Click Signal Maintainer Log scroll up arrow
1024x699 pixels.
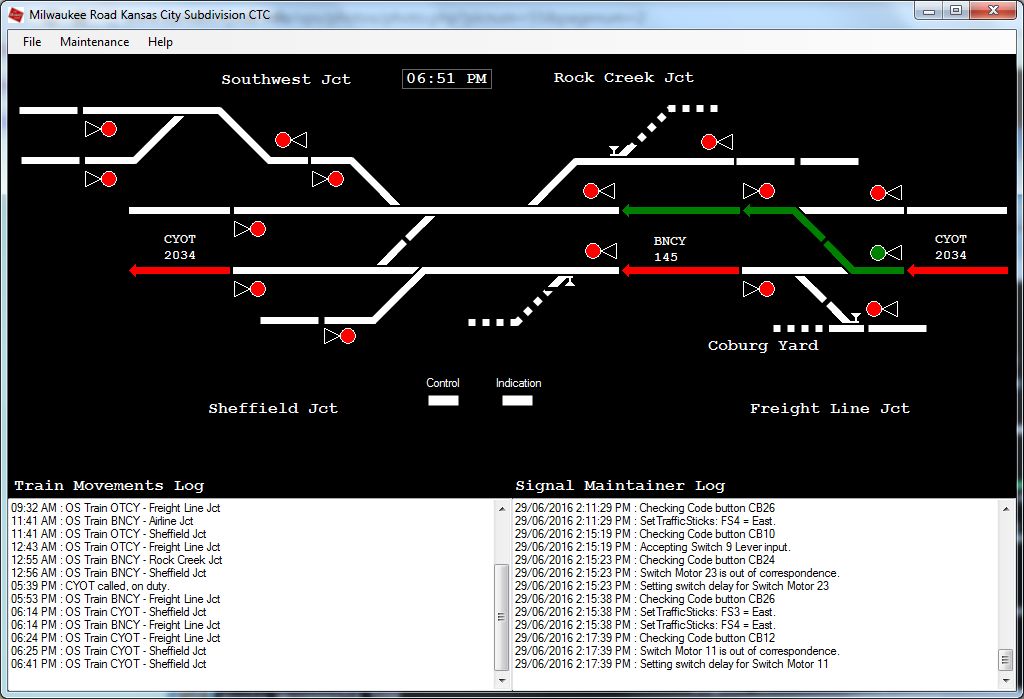(x=1006, y=509)
